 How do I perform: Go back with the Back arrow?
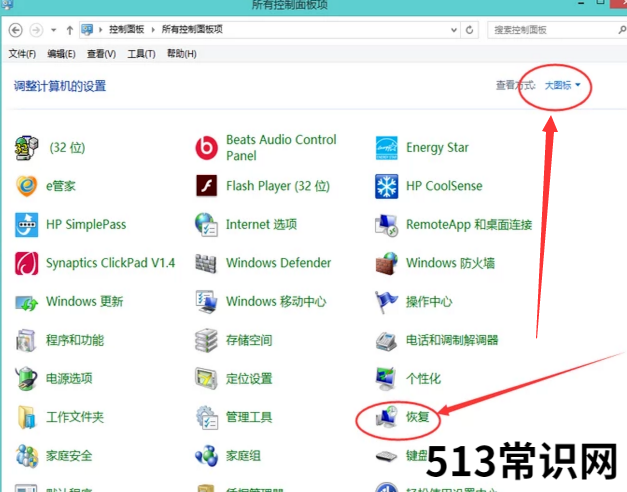16,30
